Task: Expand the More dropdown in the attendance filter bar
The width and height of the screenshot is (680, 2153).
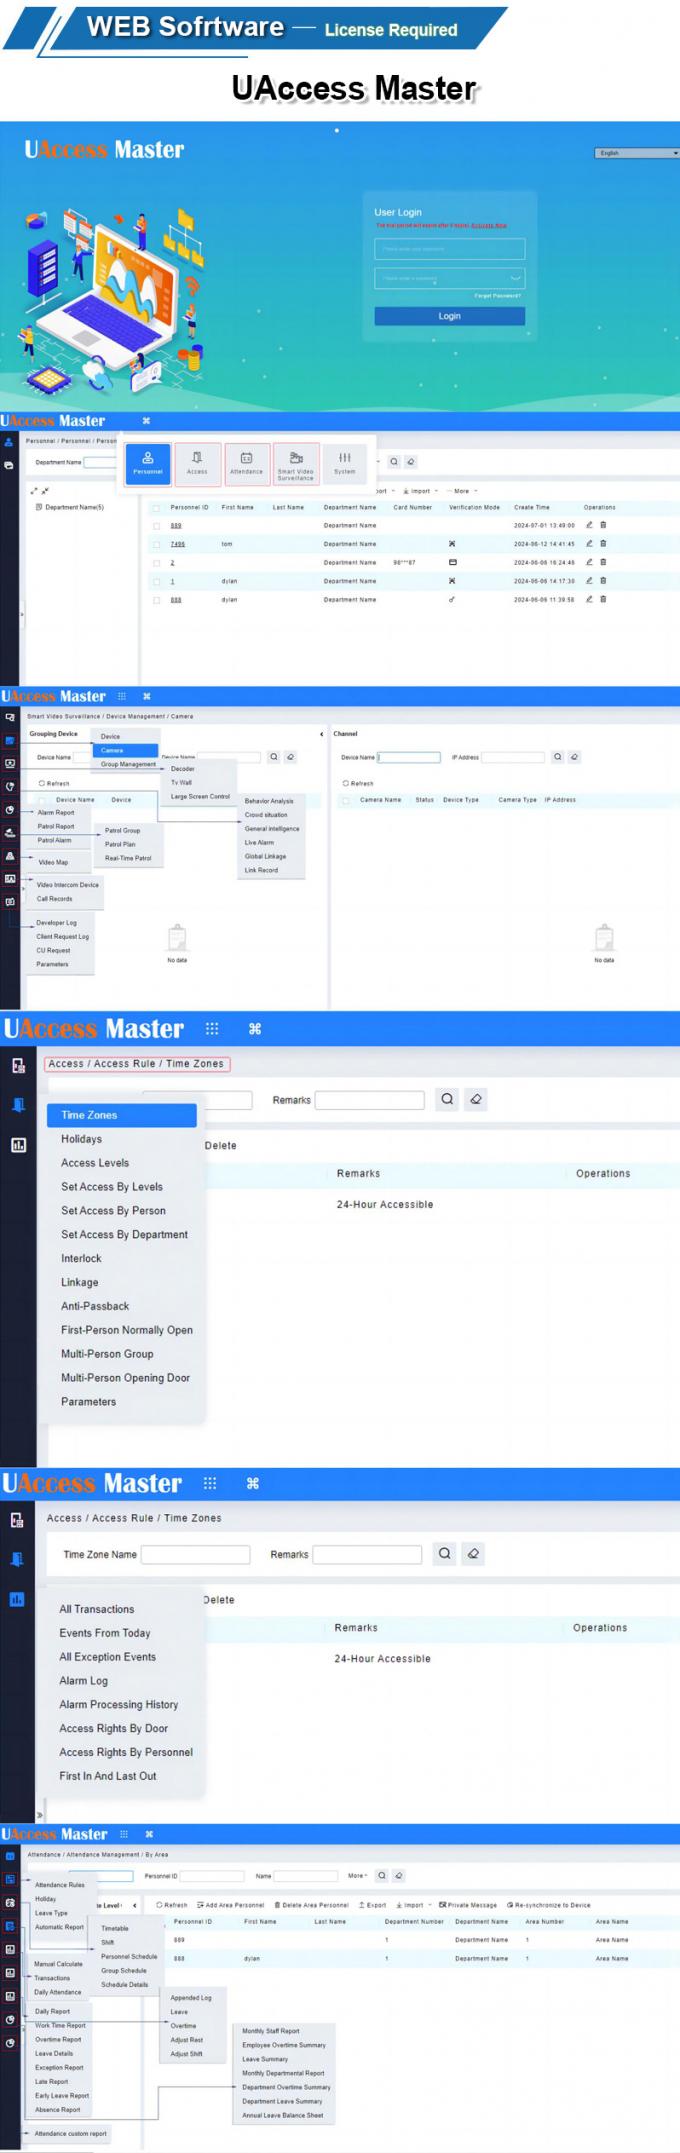Action: click(357, 1876)
